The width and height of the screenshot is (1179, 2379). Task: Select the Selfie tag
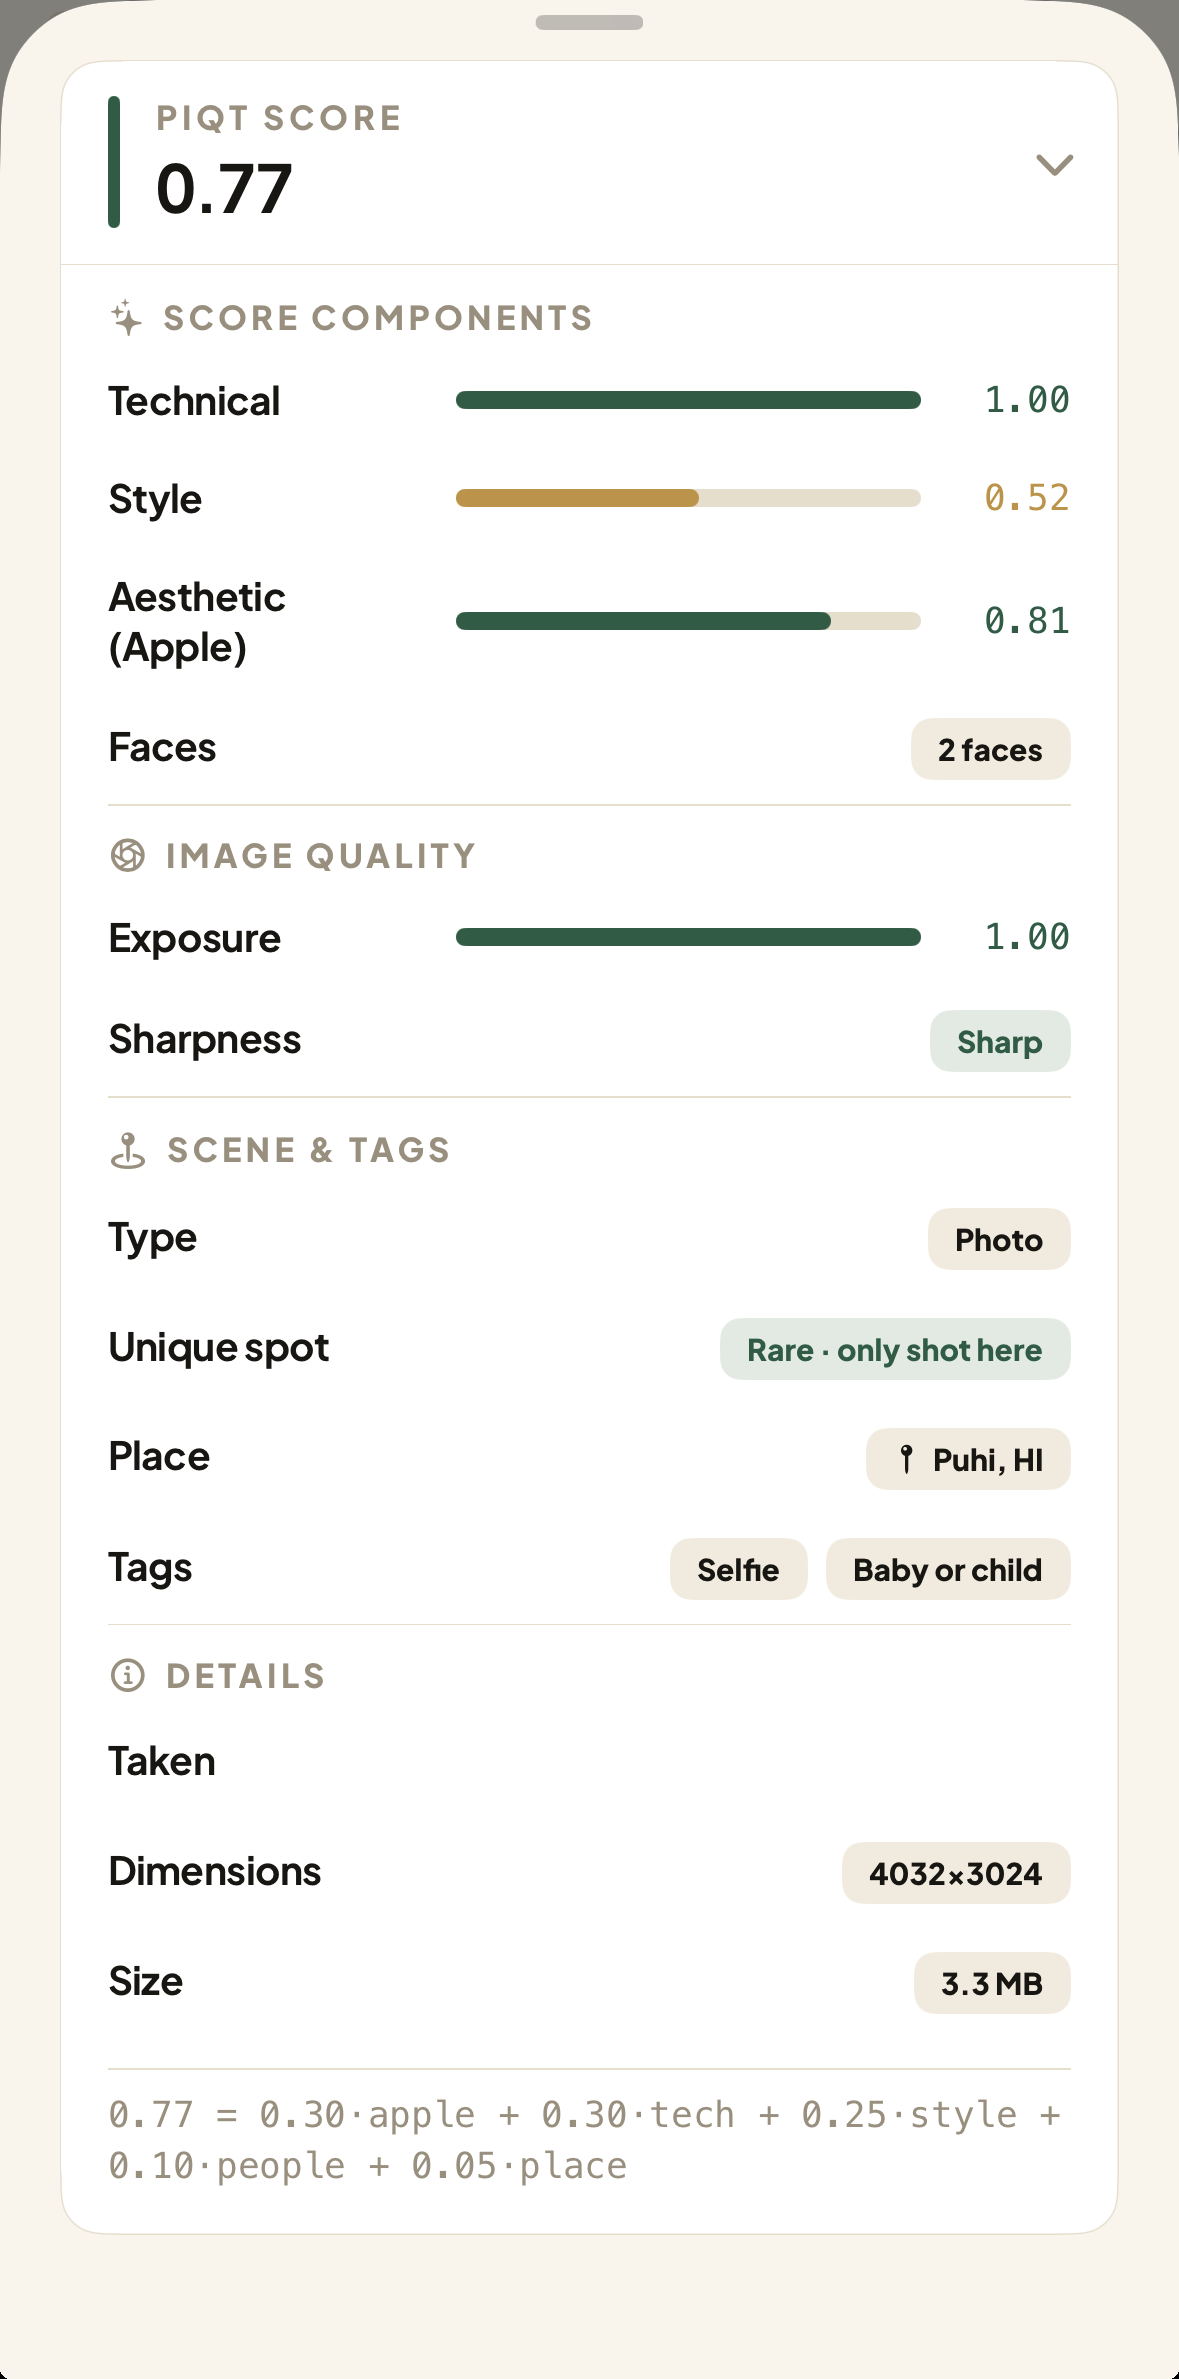coord(738,1569)
